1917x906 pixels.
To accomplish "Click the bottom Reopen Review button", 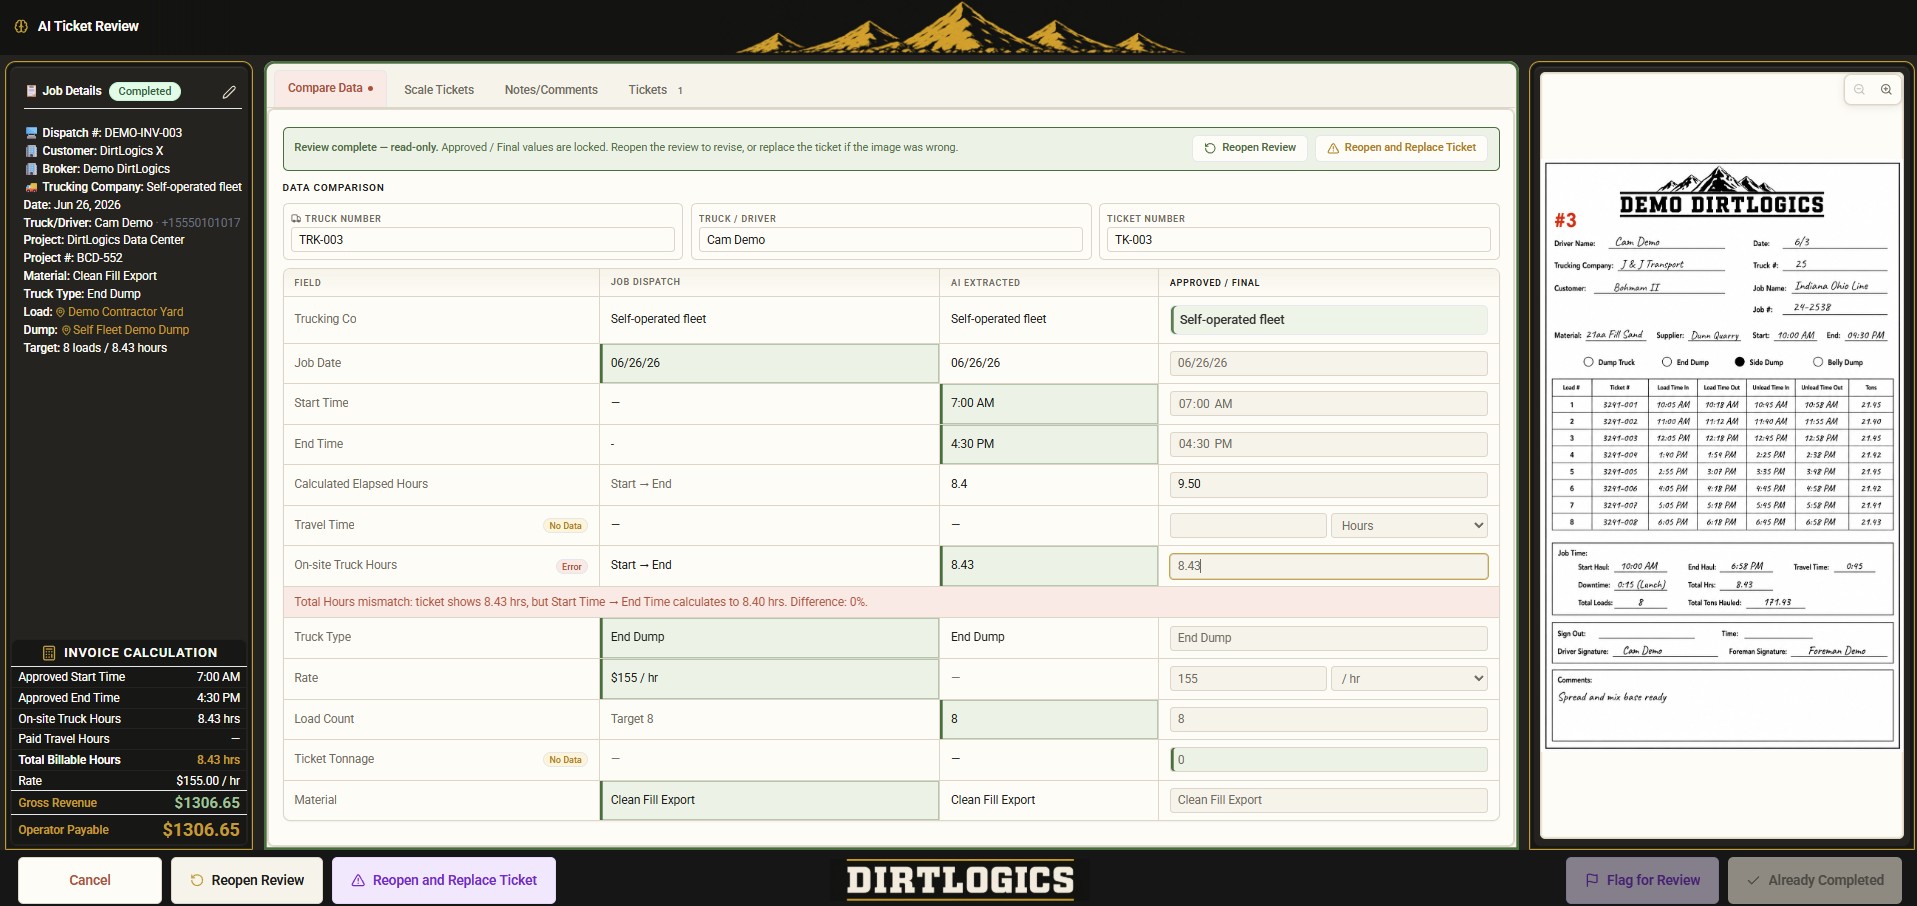I will [x=247, y=880].
